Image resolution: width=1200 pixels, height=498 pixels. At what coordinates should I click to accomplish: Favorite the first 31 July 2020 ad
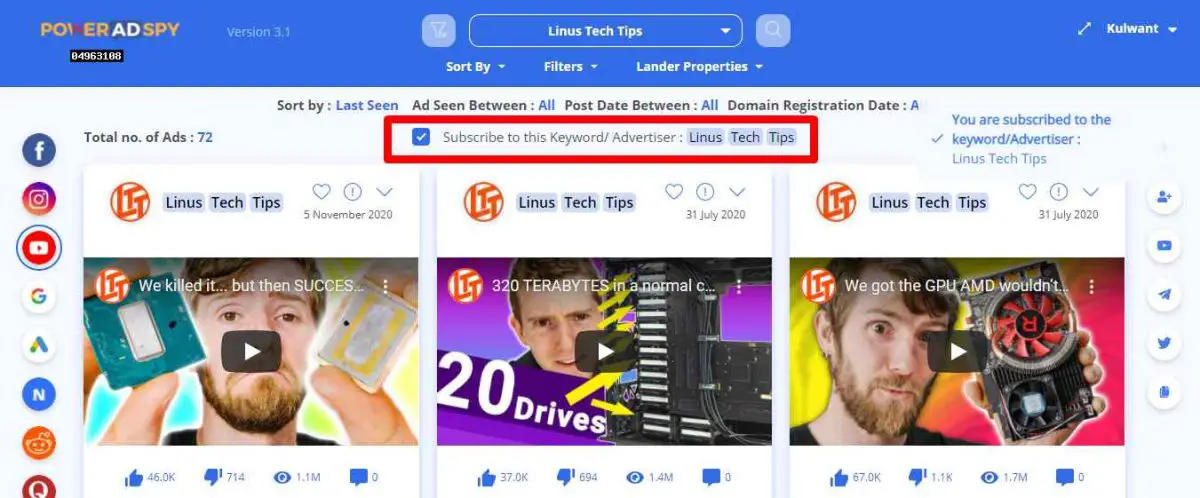pos(674,191)
